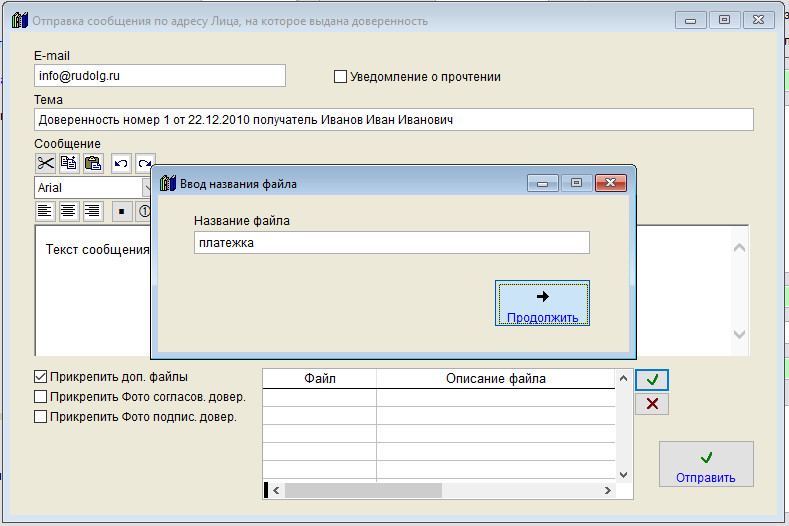The image size is (789, 526).
Task: Copy message text using copy icon
Action: tap(69, 164)
